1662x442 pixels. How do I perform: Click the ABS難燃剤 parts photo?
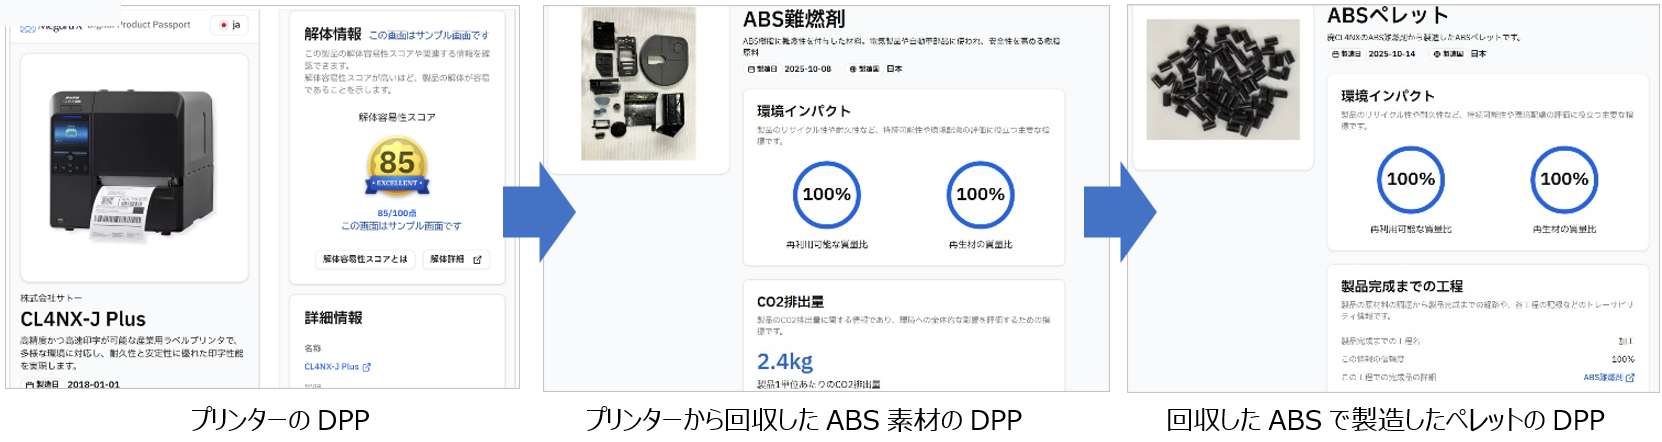click(639, 84)
